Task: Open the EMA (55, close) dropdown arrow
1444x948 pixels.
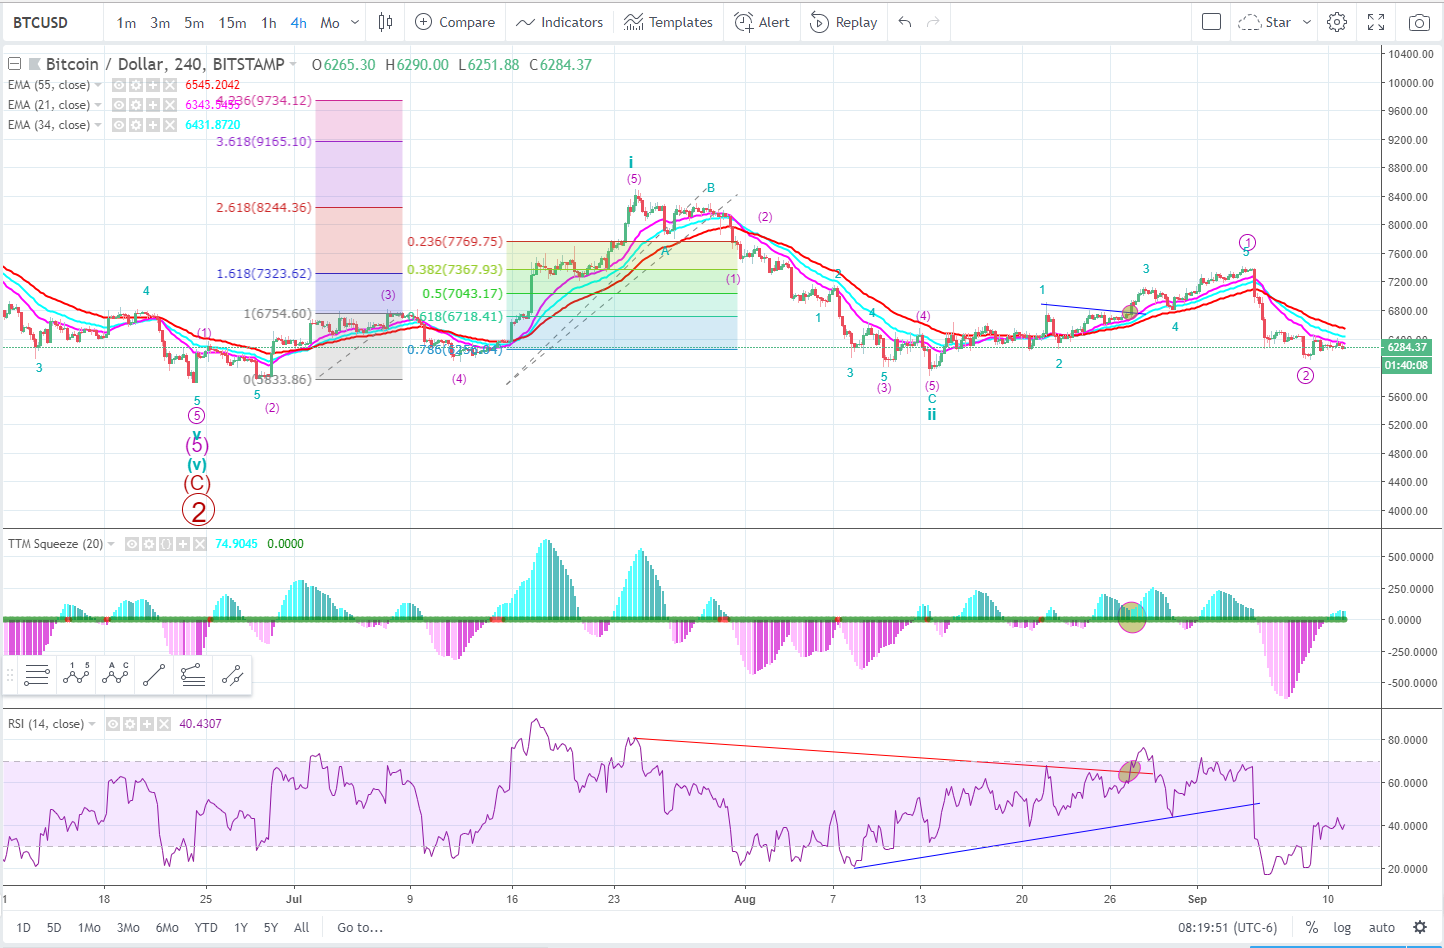Action: point(98,85)
